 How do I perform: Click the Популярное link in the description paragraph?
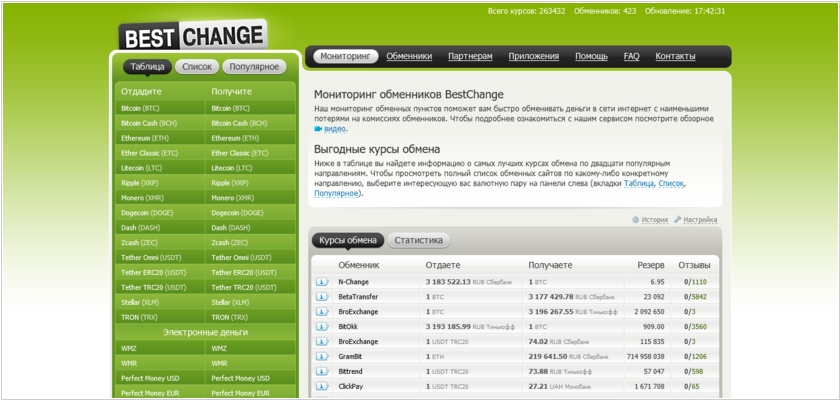[x=336, y=193]
